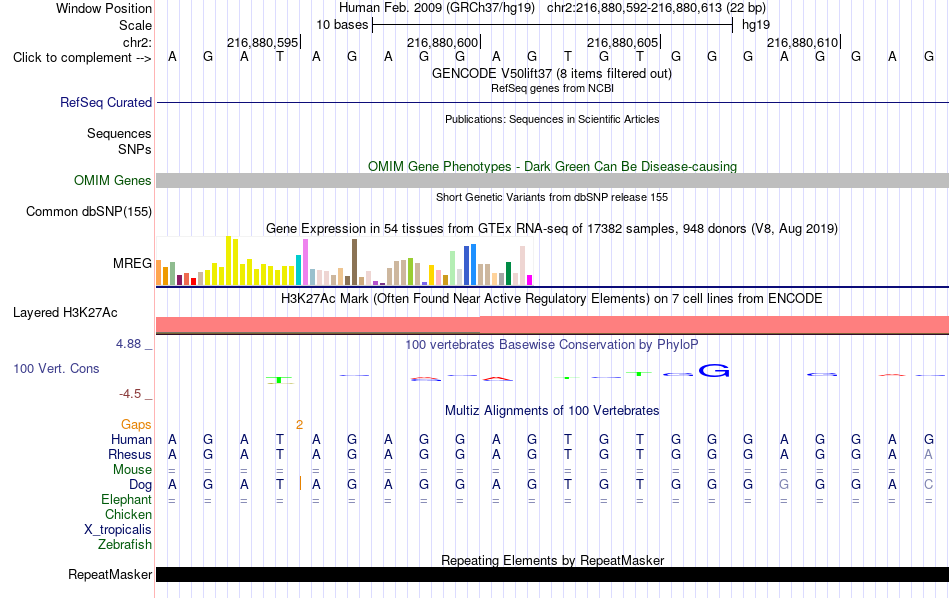Click the tall brown bar in GTEx chart
Viewport: 950px width, 598px height.
354,262
